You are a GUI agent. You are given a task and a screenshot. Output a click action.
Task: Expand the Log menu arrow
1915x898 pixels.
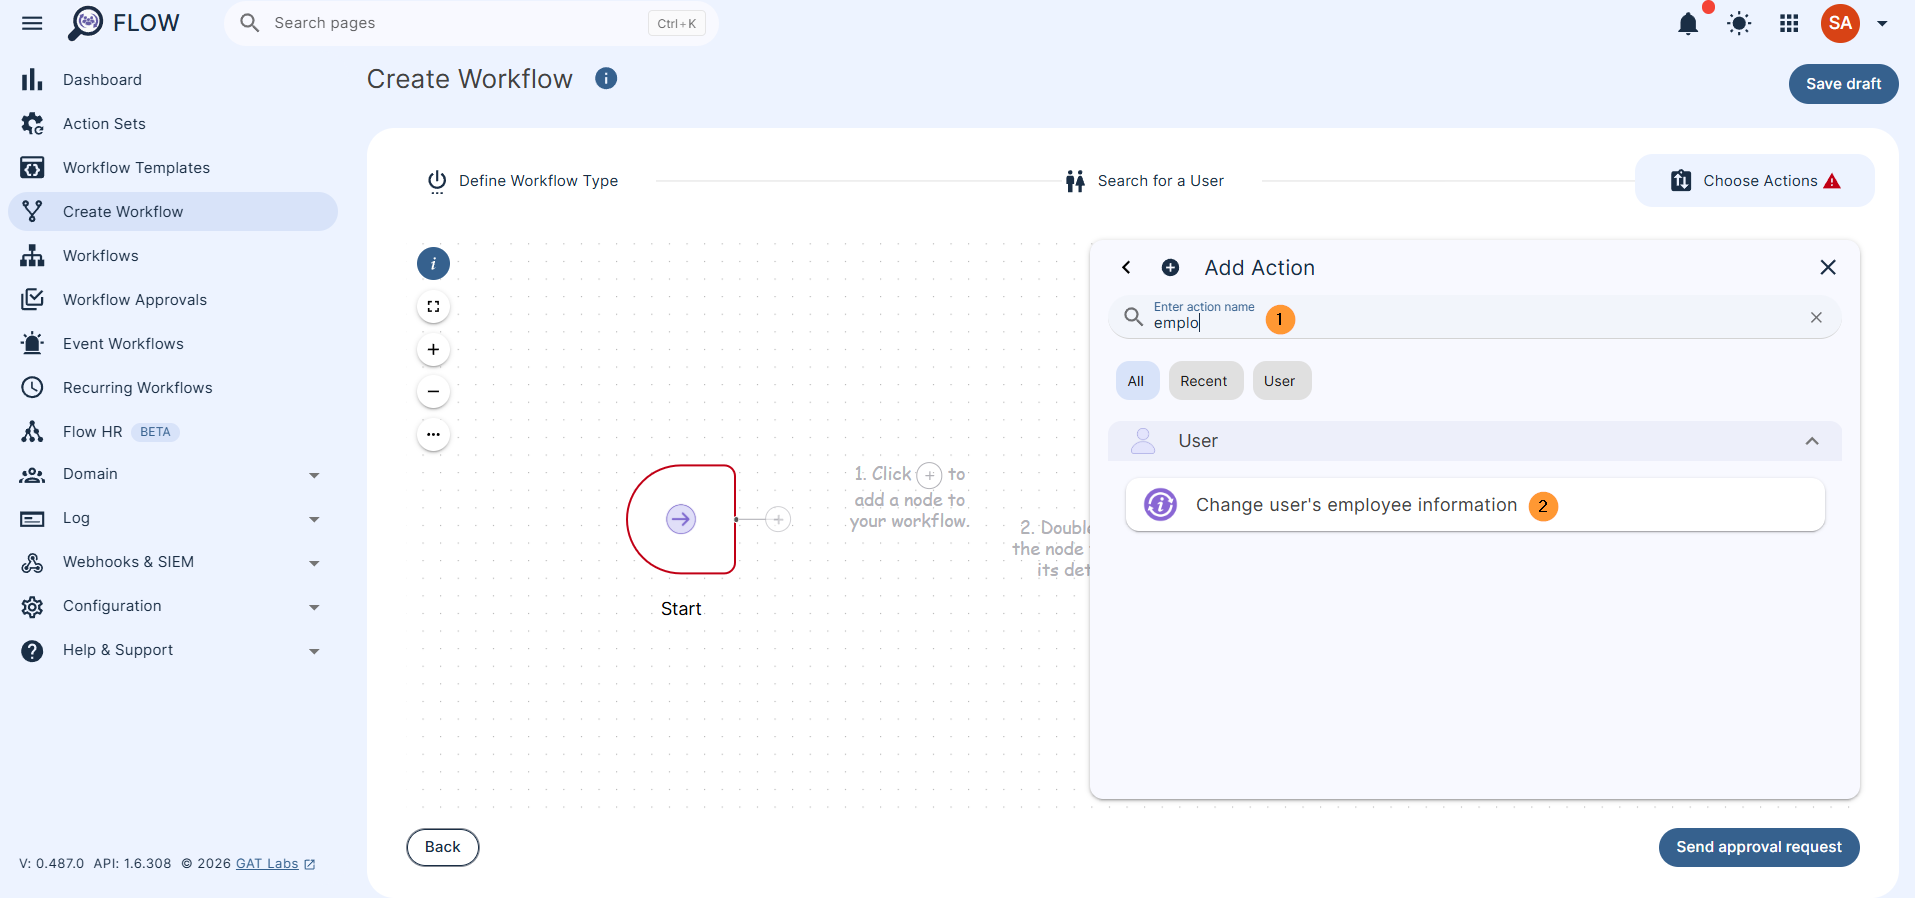pos(314,519)
